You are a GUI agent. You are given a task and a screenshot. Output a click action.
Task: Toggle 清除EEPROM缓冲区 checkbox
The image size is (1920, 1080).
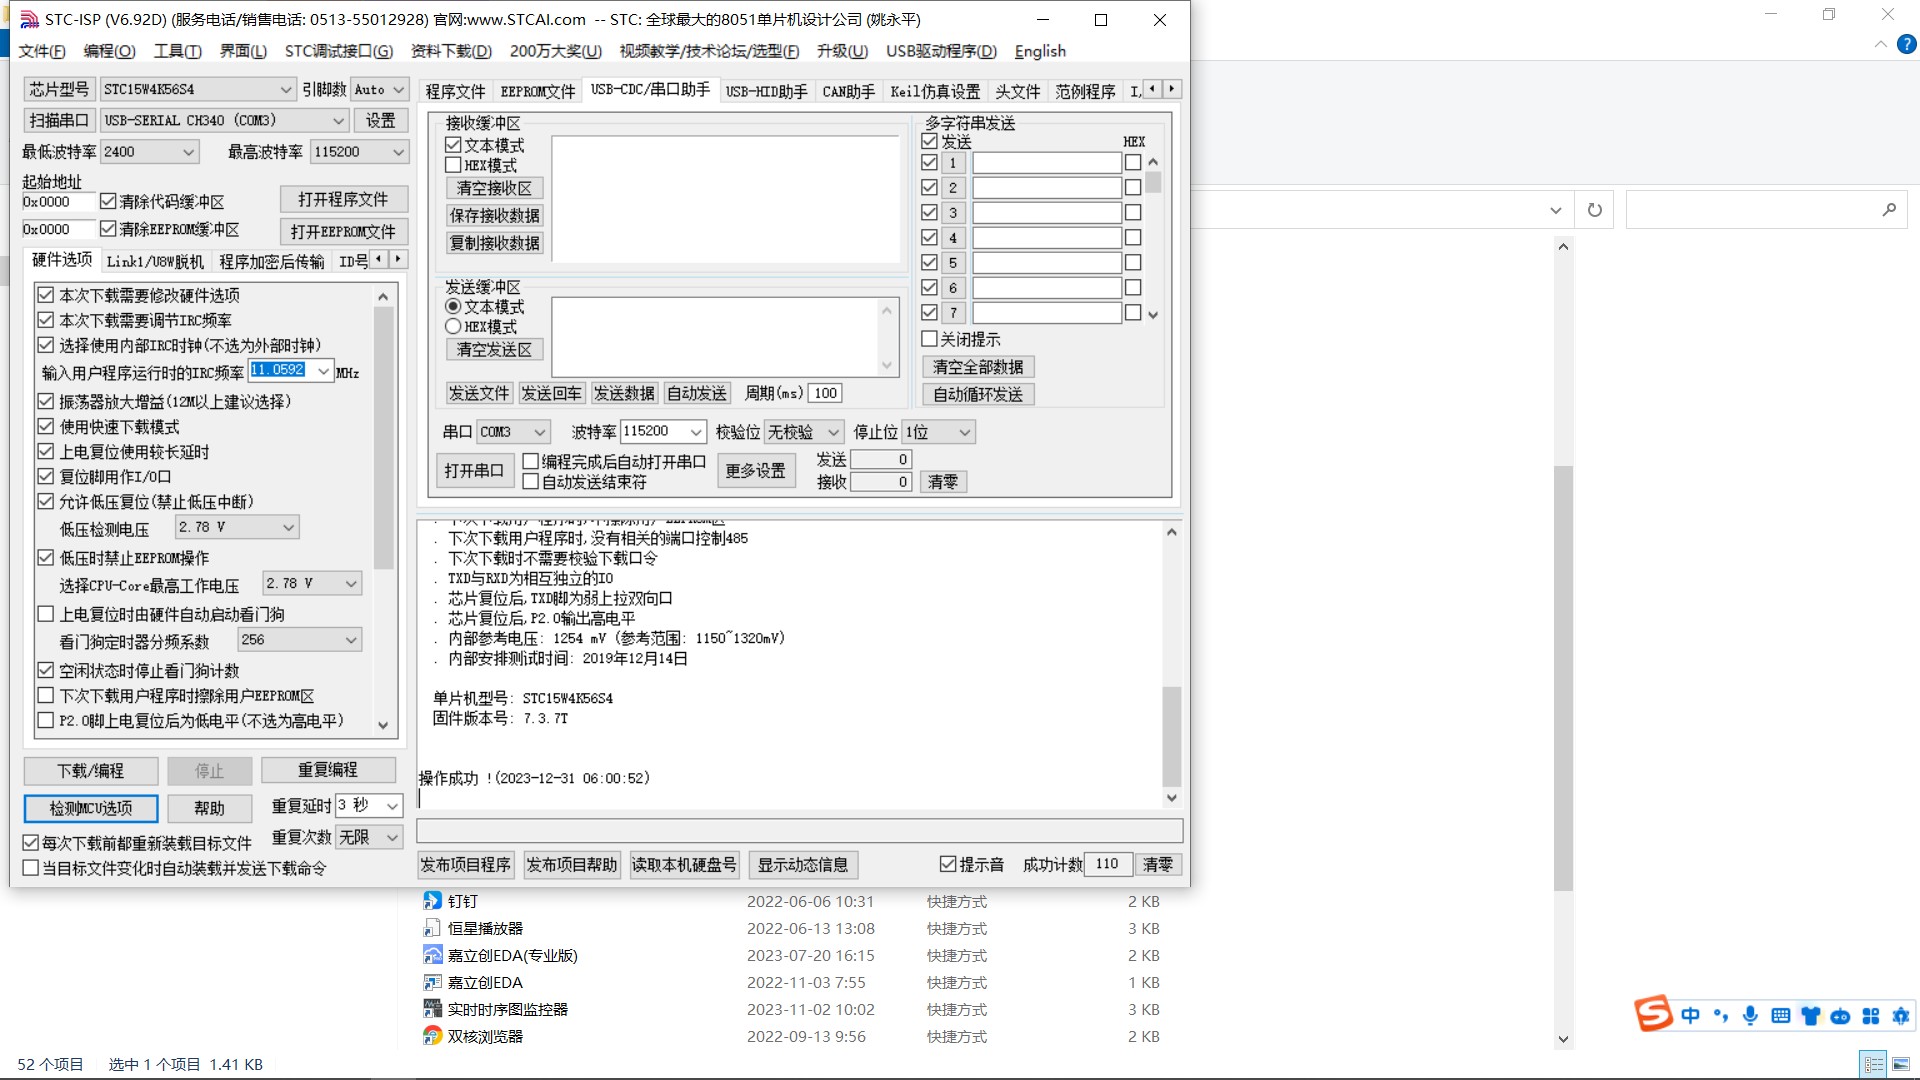click(x=108, y=229)
